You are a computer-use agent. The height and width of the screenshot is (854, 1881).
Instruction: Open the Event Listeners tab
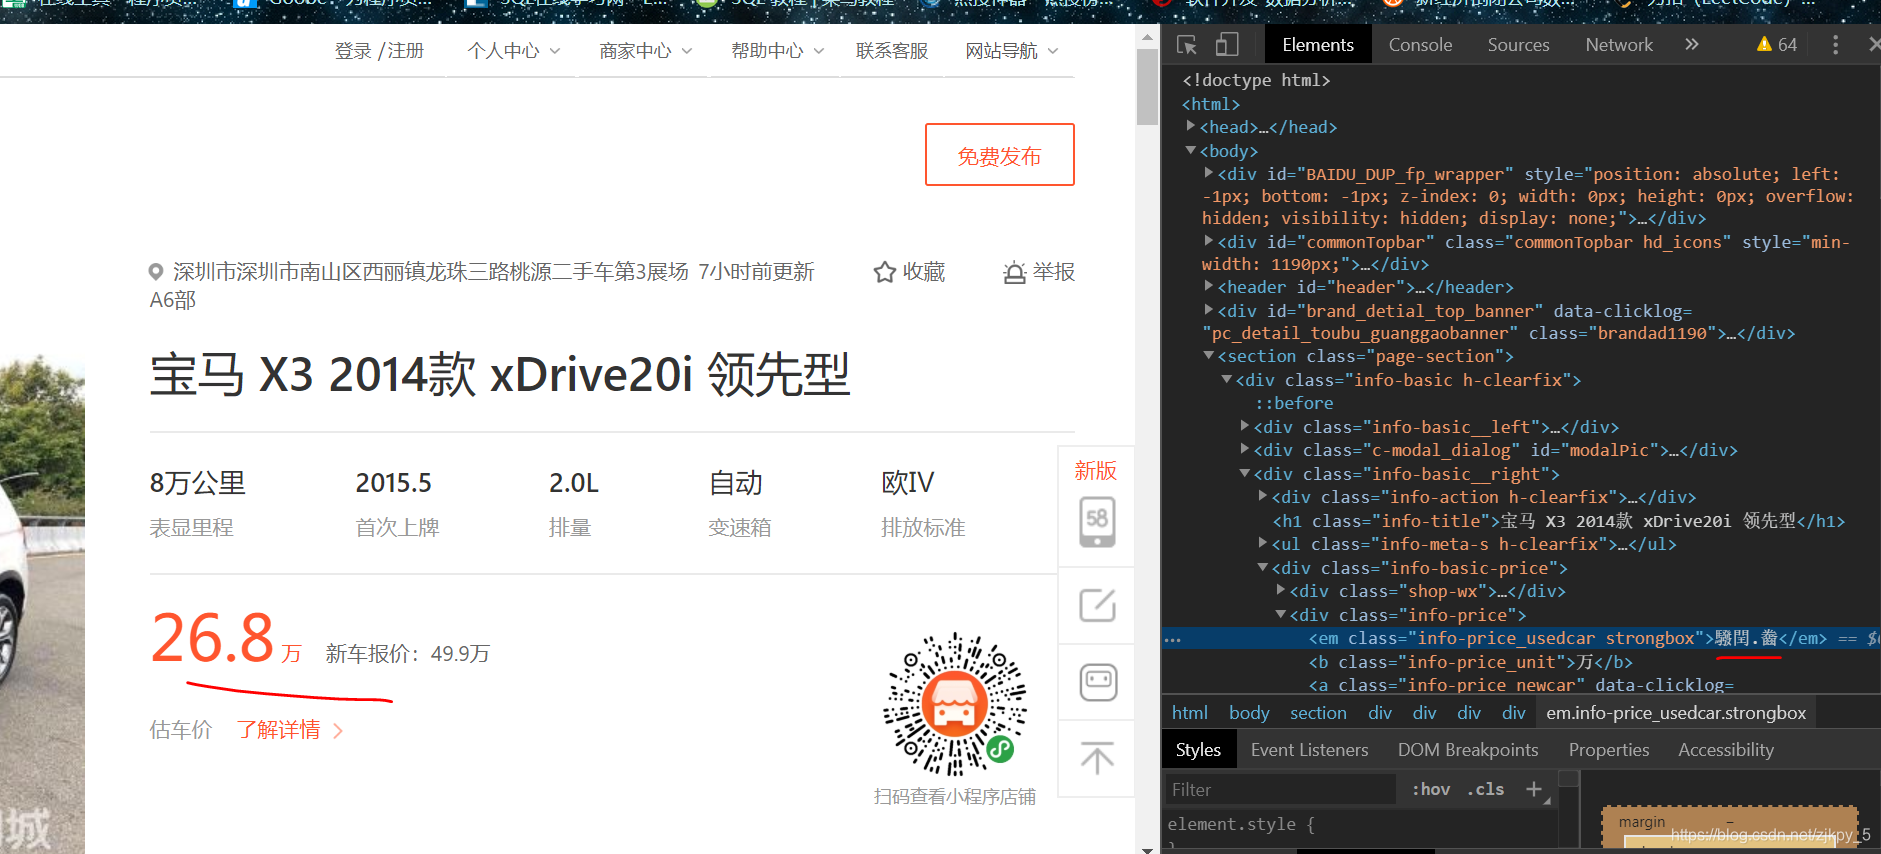(1309, 750)
